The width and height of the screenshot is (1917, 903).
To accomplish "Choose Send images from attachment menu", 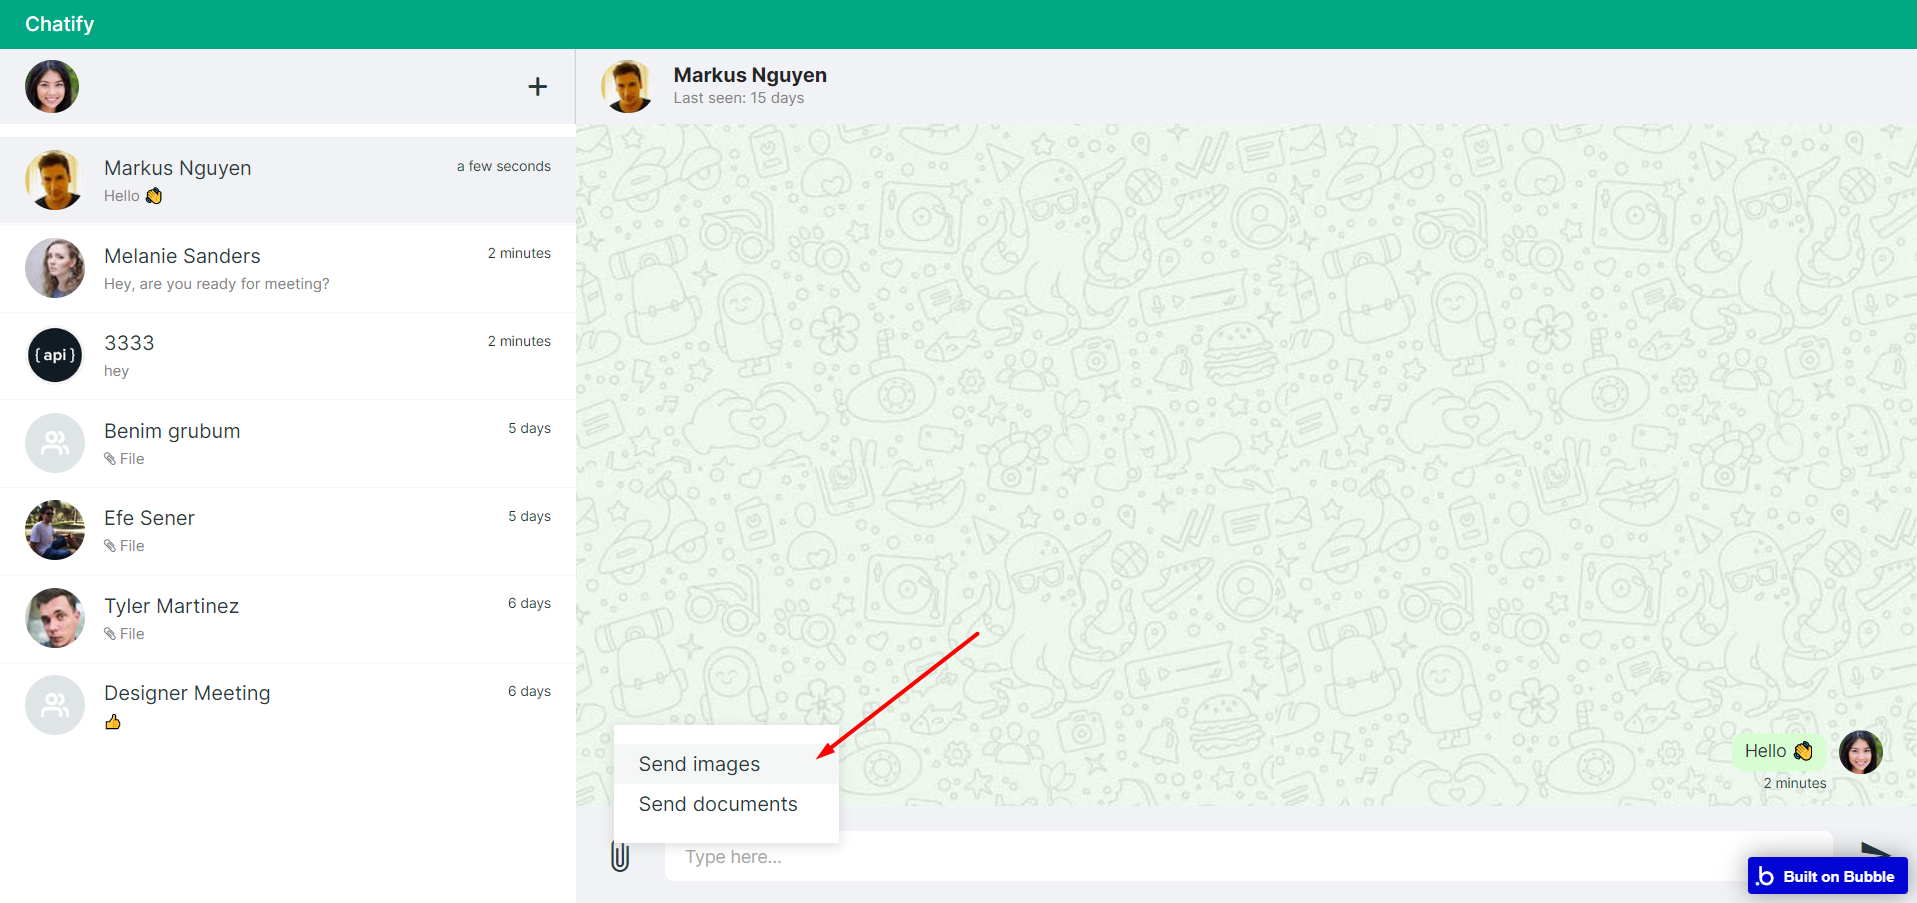I will point(726,764).
